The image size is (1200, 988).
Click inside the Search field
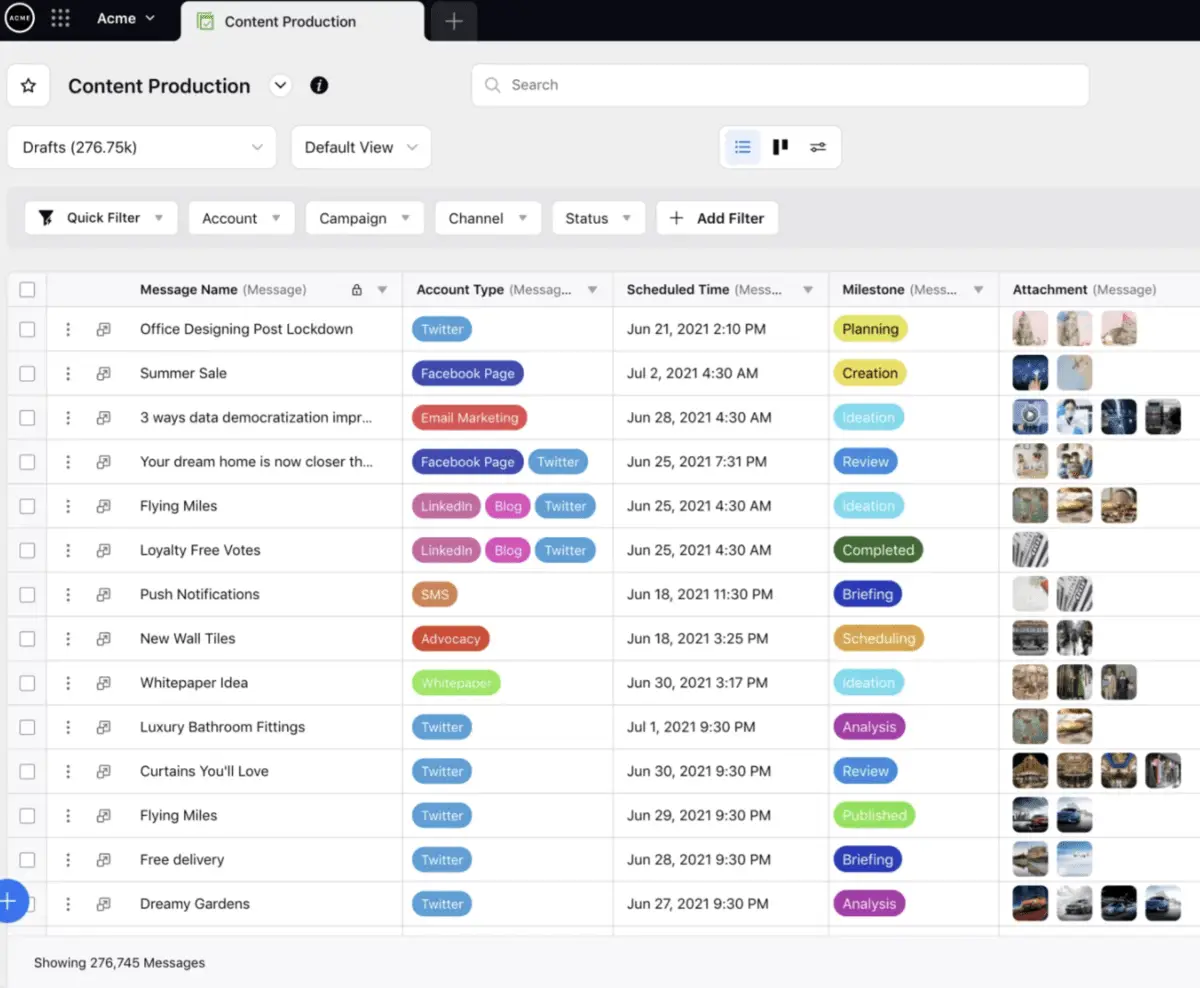780,85
